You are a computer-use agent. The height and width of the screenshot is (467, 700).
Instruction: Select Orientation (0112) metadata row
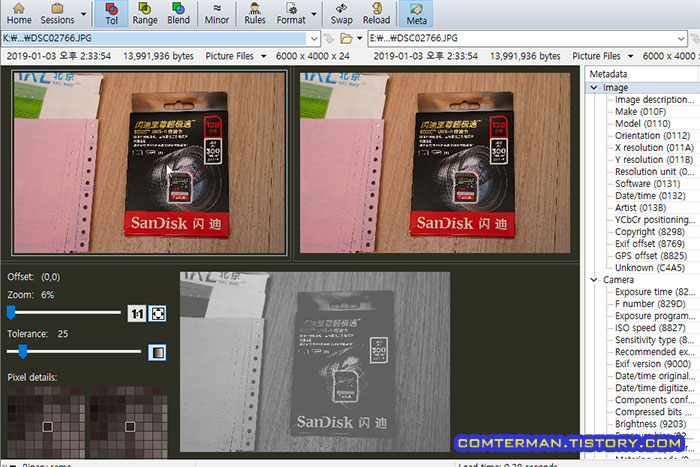(x=652, y=136)
